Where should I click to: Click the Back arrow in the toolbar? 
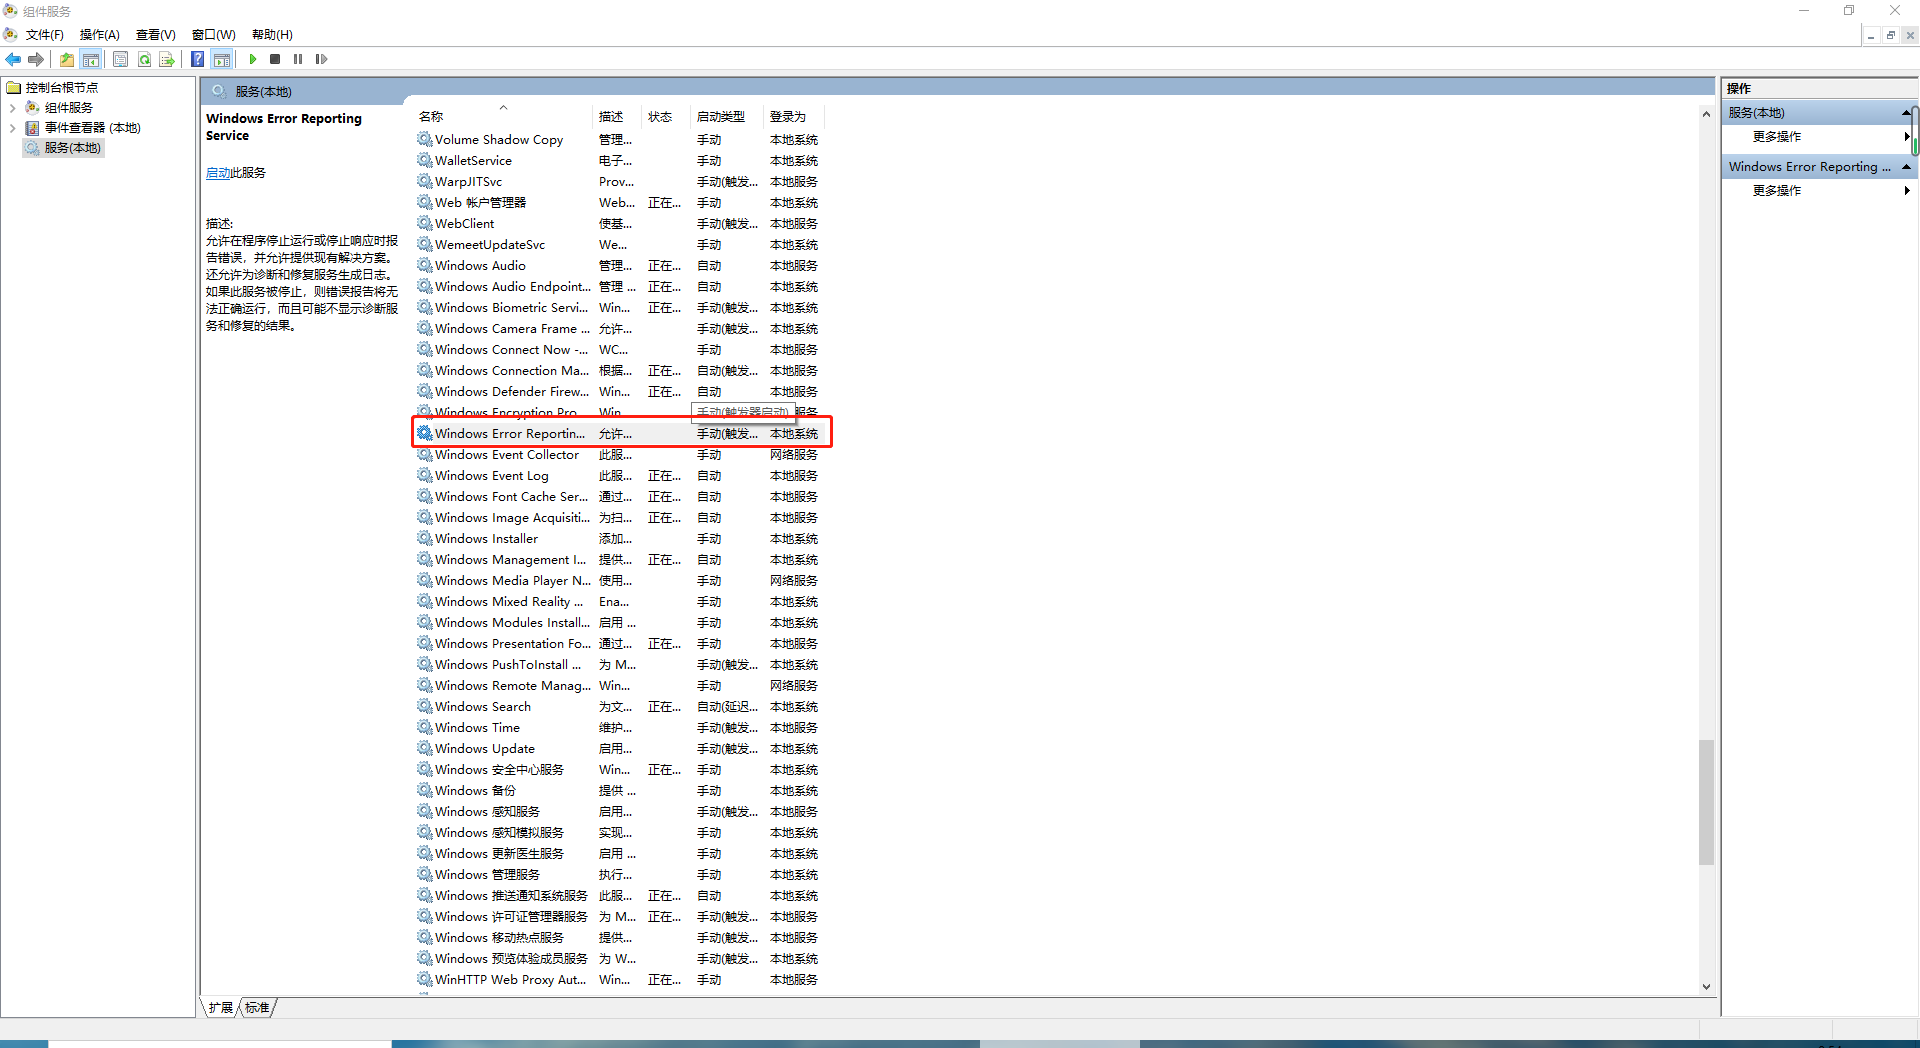pos(13,59)
